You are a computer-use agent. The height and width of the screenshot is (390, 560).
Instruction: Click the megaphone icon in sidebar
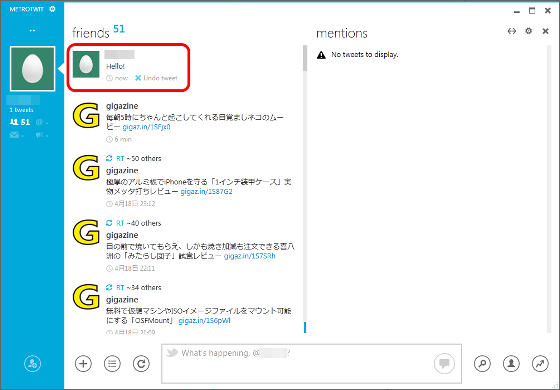(x=42, y=135)
